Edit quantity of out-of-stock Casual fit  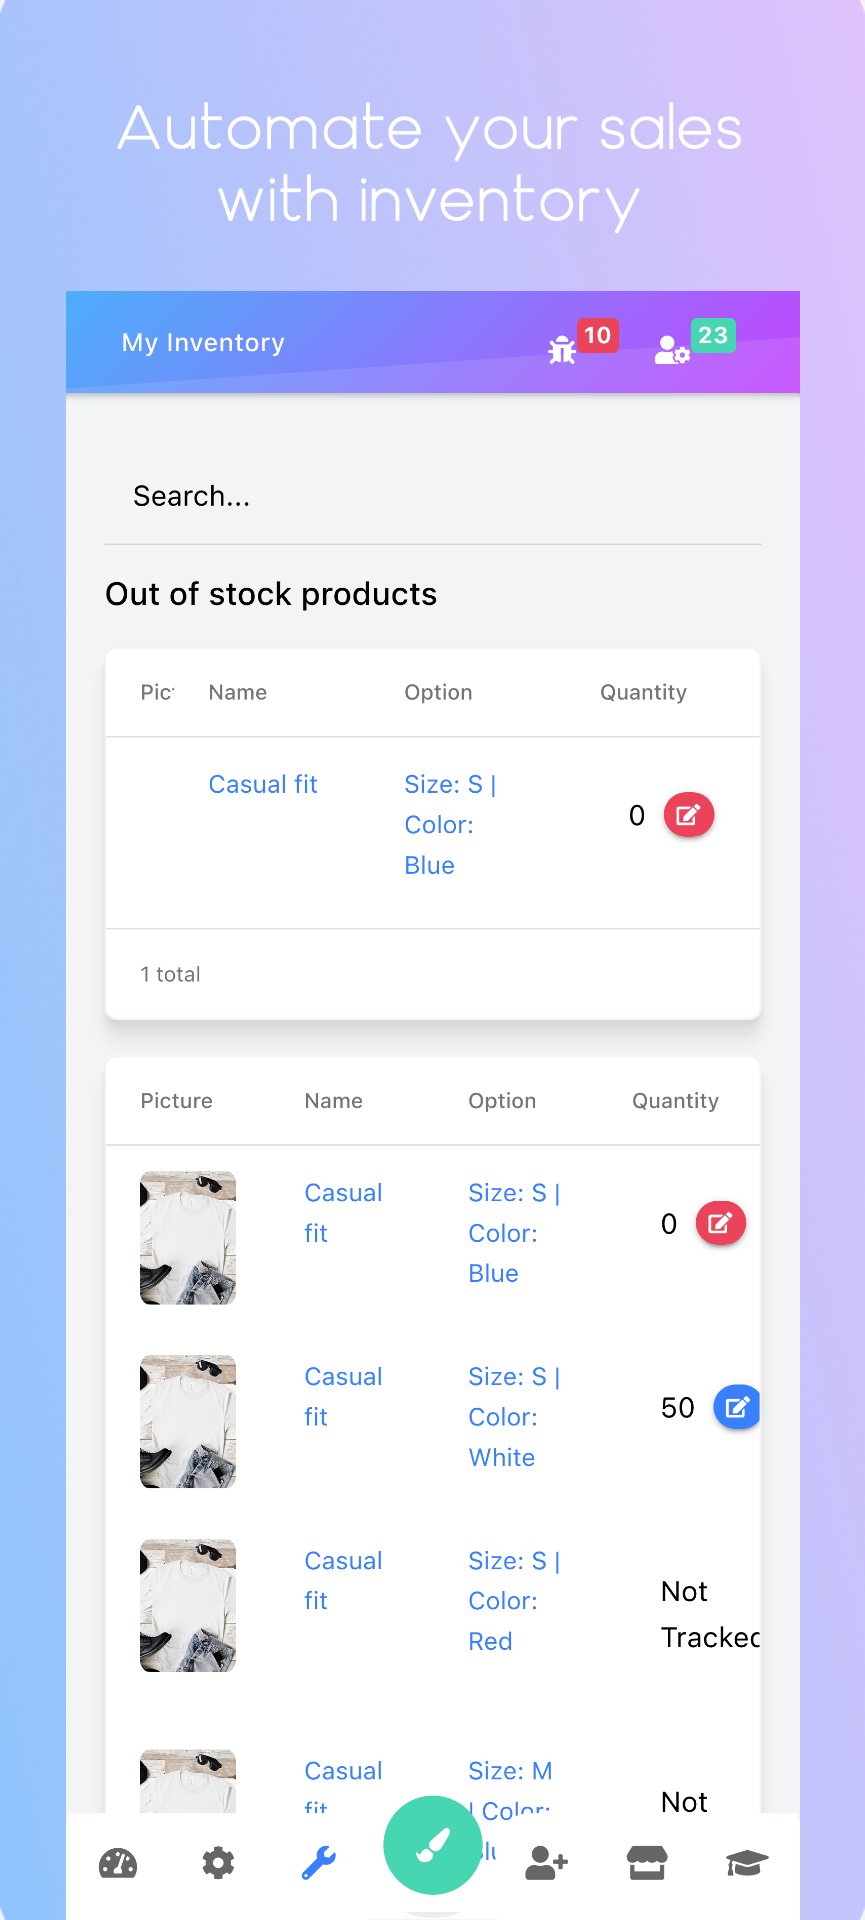[x=689, y=815]
